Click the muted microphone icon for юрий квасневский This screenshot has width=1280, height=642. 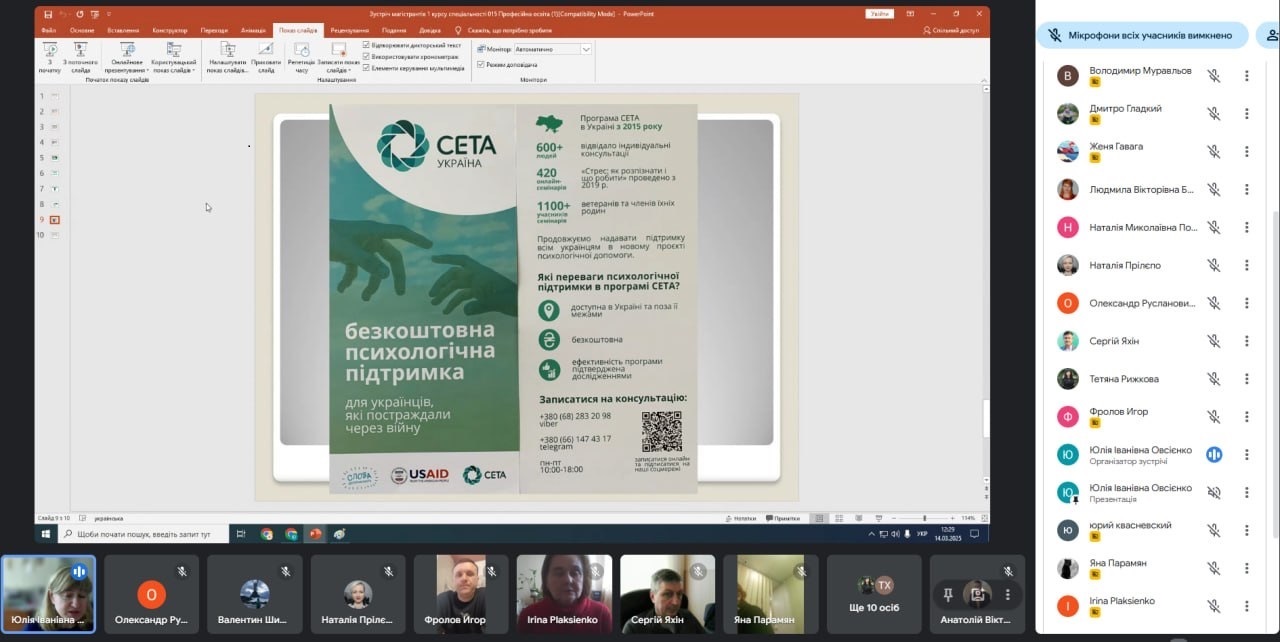[1213, 530]
